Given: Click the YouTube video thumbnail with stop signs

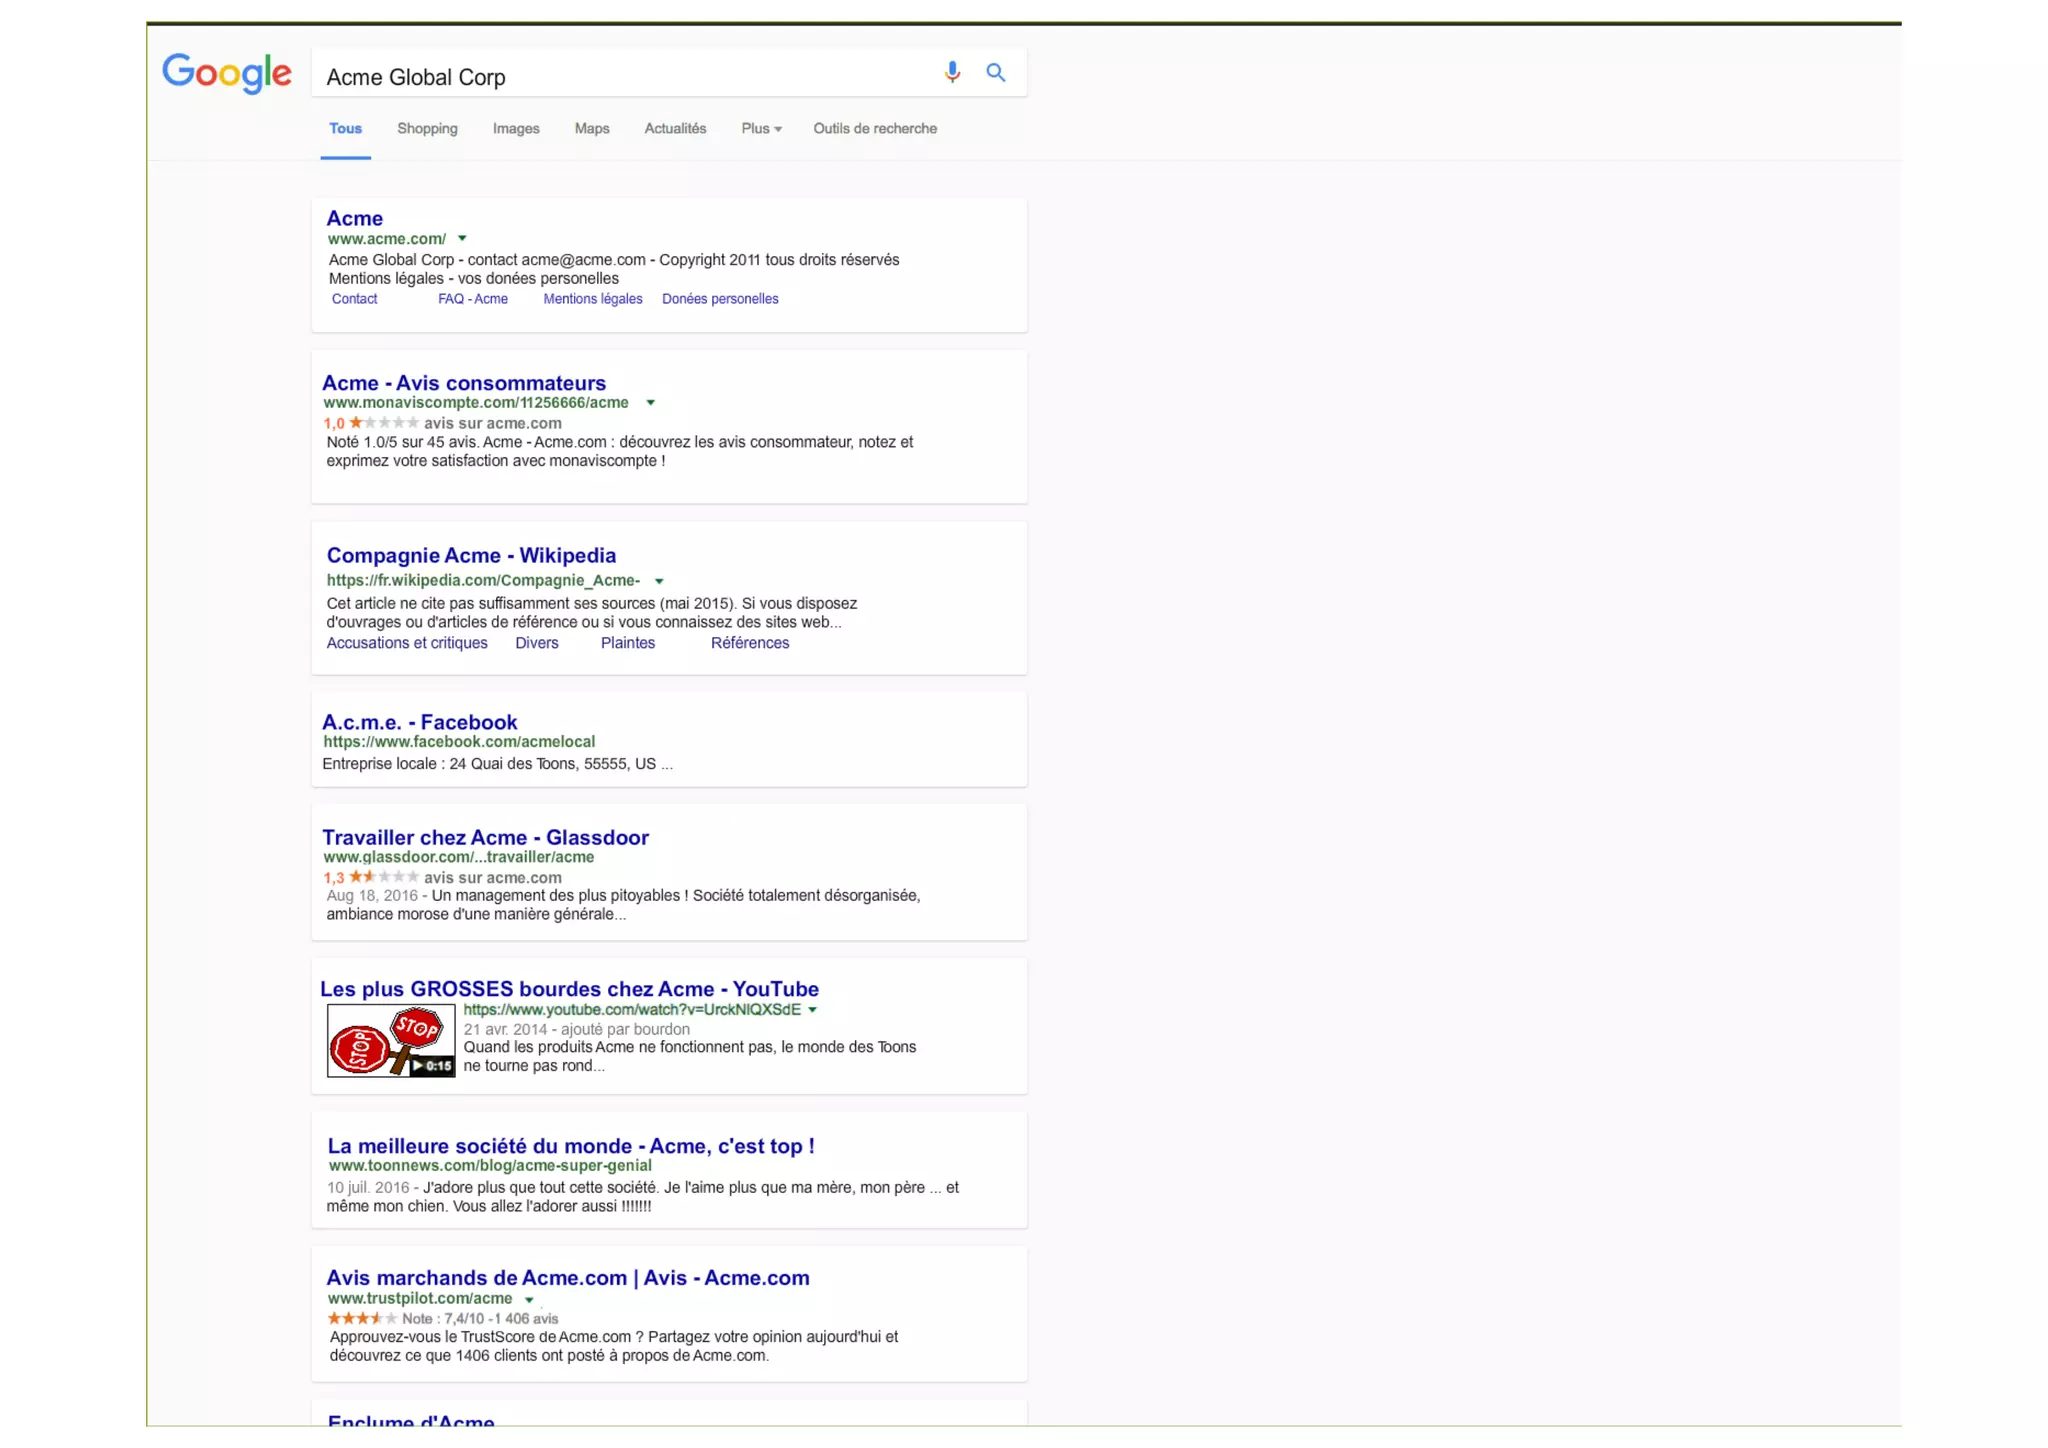Looking at the screenshot, I should tap(391, 1041).
